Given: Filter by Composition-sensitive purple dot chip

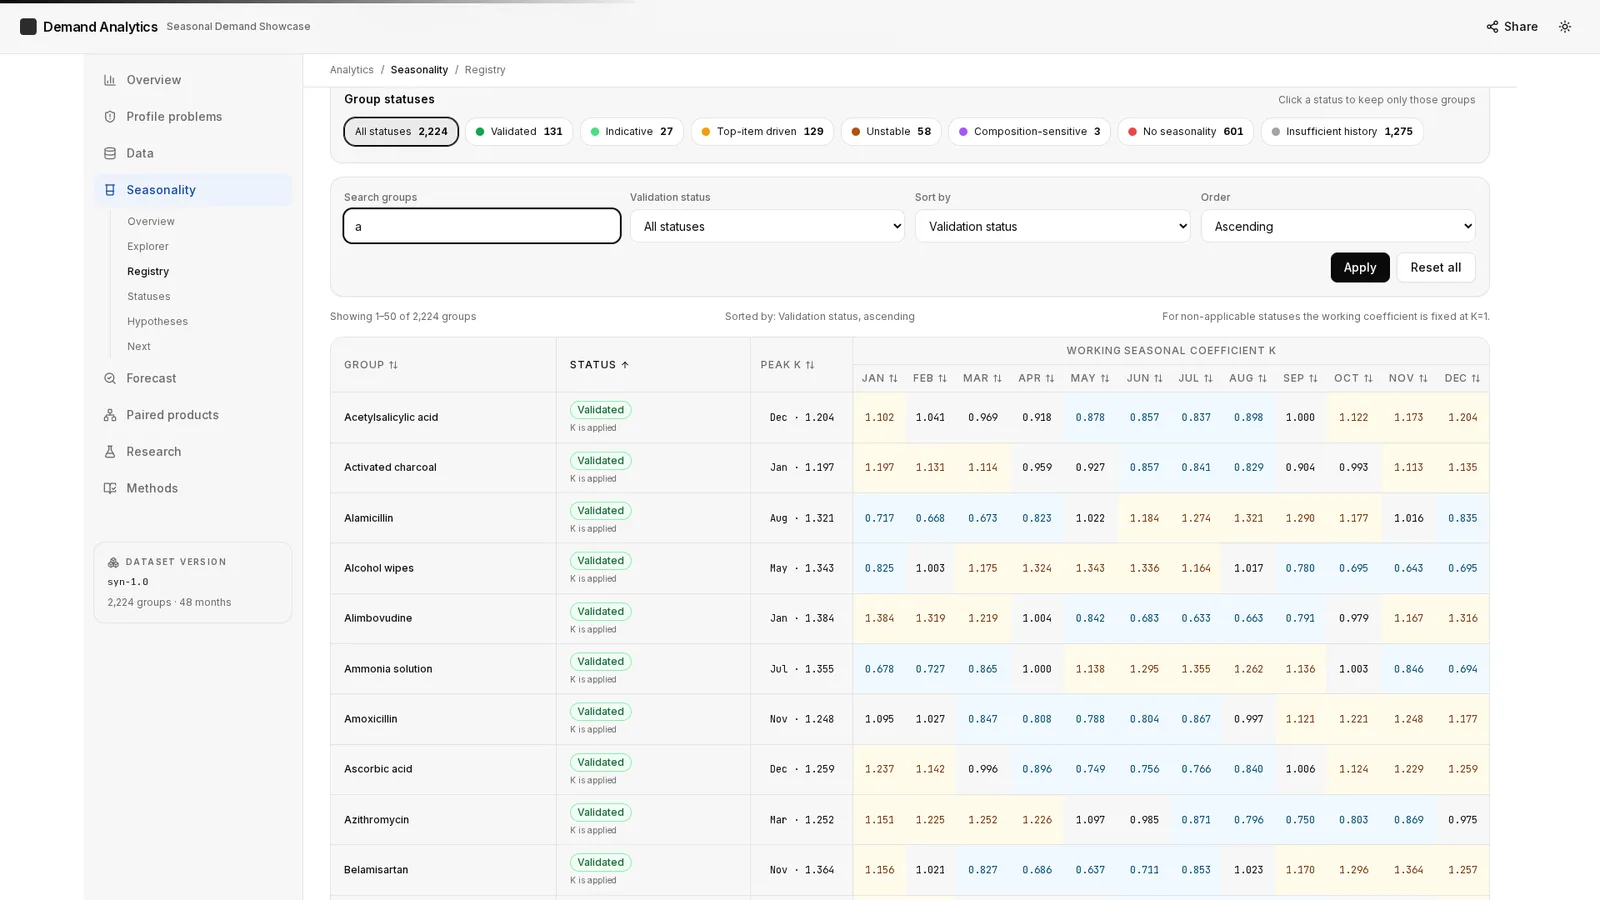Looking at the screenshot, I should click(x=1029, y=132).
